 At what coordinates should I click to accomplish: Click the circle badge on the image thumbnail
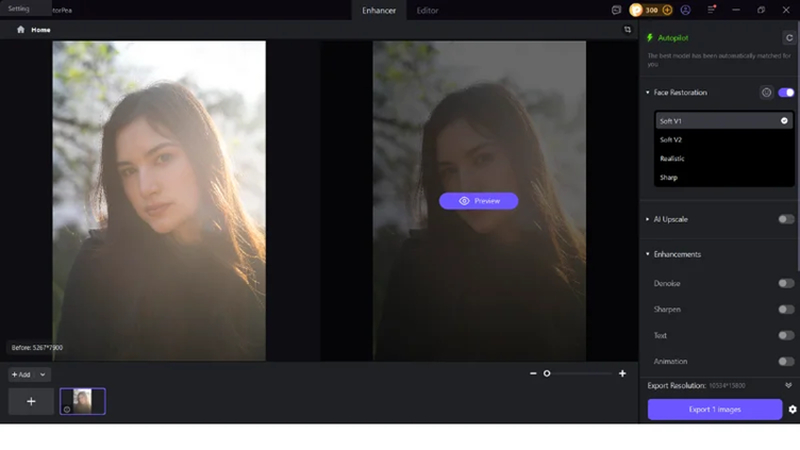tap(67, 409)
